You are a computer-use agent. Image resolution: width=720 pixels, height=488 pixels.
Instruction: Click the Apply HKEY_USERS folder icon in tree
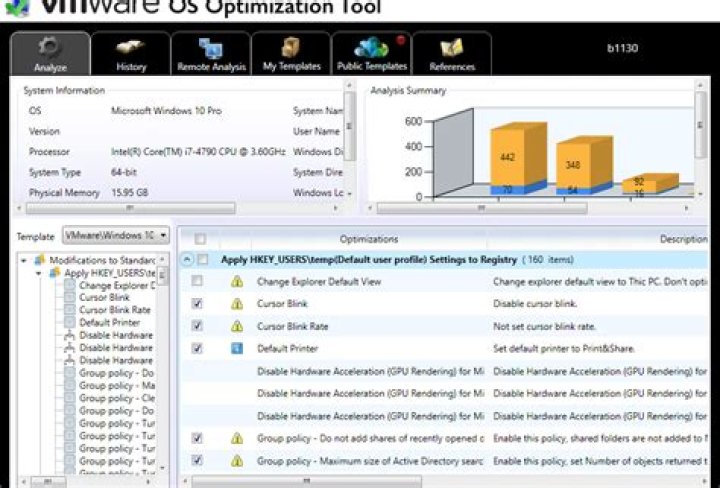(x=55, y=273)
